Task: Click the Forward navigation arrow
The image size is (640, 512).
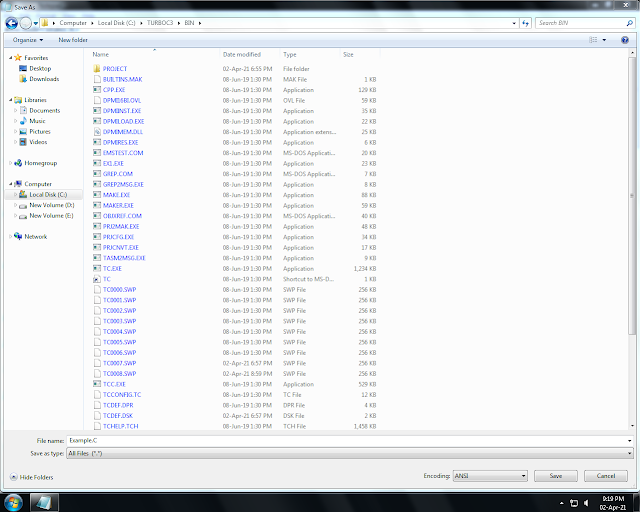Action: (26, 23)
